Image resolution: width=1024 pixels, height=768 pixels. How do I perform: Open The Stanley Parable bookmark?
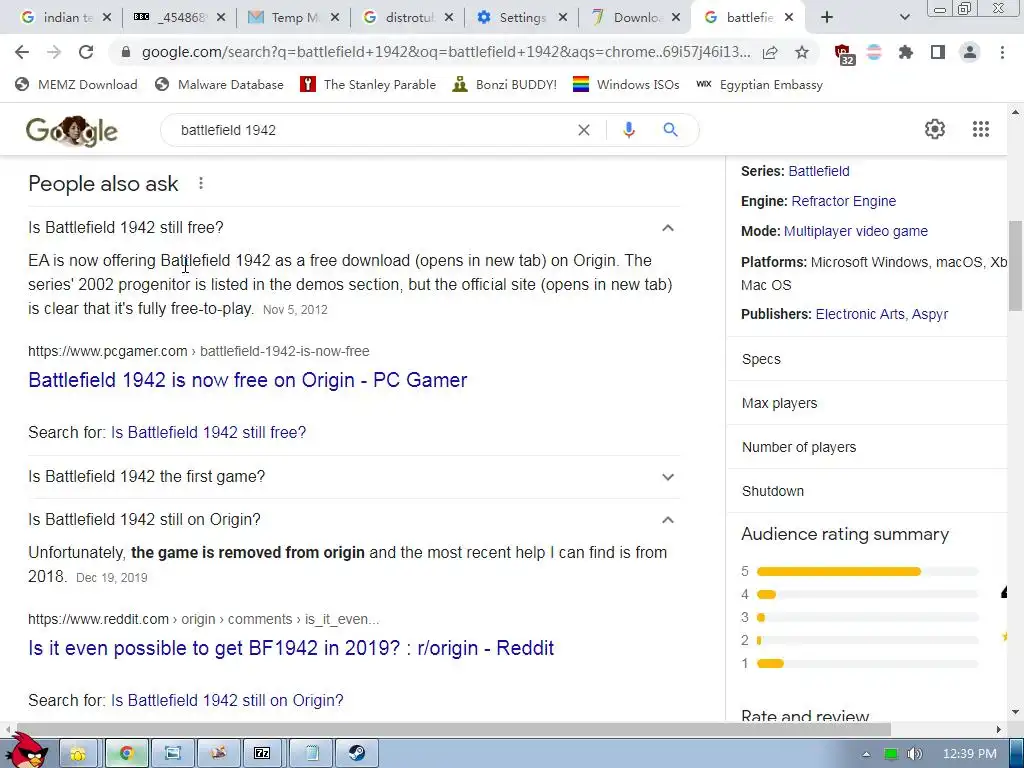click(368, 84)
